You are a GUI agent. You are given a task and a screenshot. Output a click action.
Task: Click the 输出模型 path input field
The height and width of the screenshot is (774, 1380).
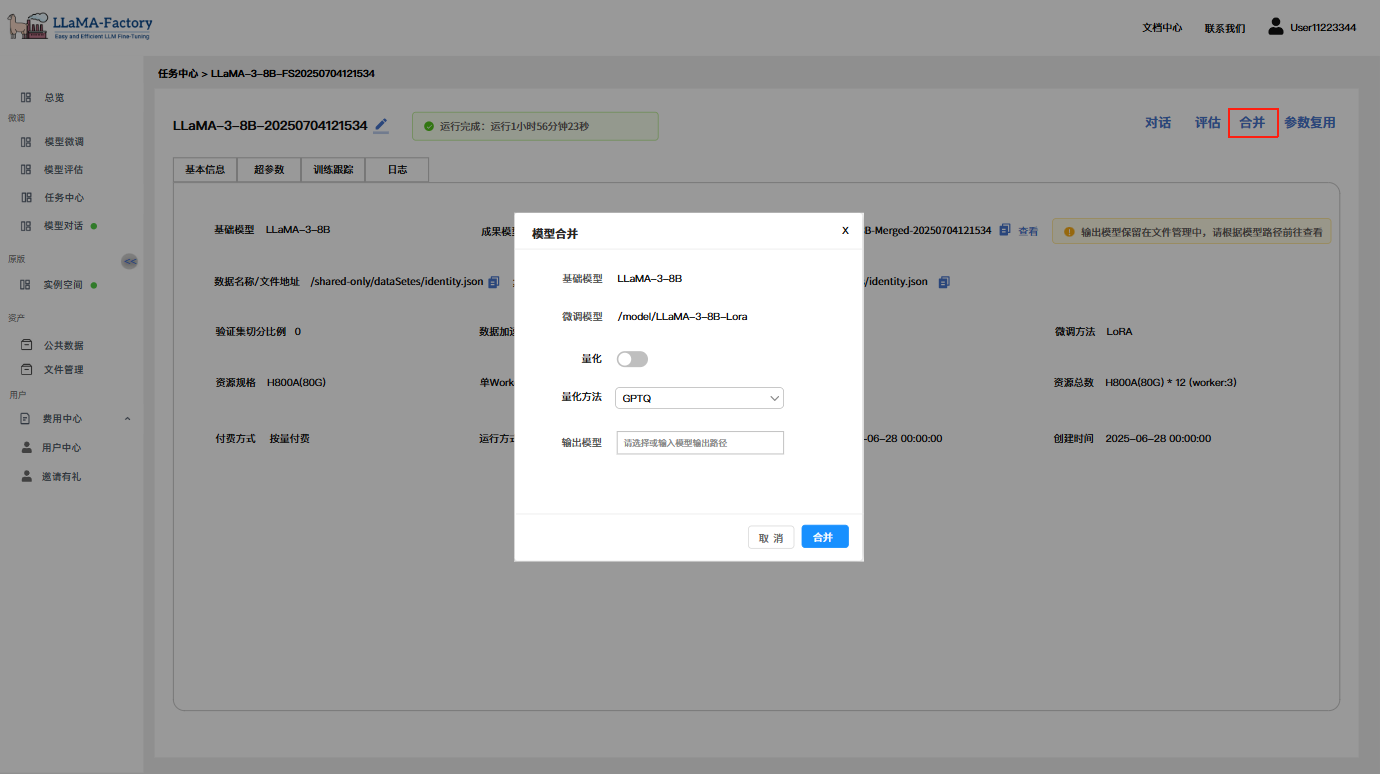[x=699, y=442]
